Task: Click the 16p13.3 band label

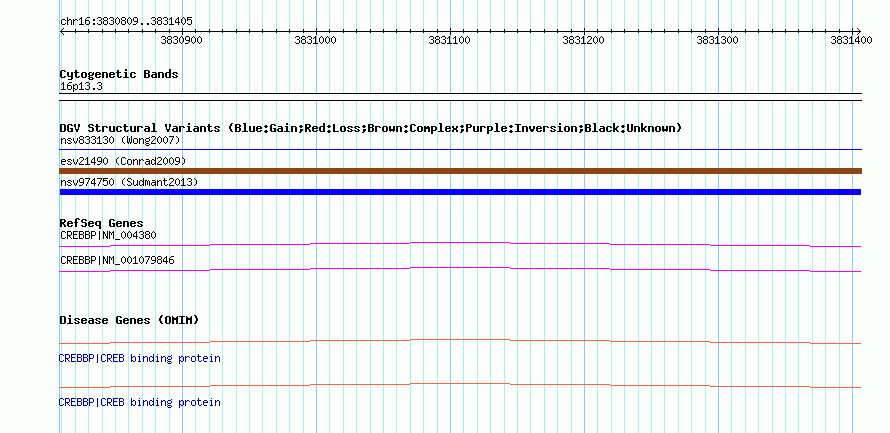Action: coord(81,87)
